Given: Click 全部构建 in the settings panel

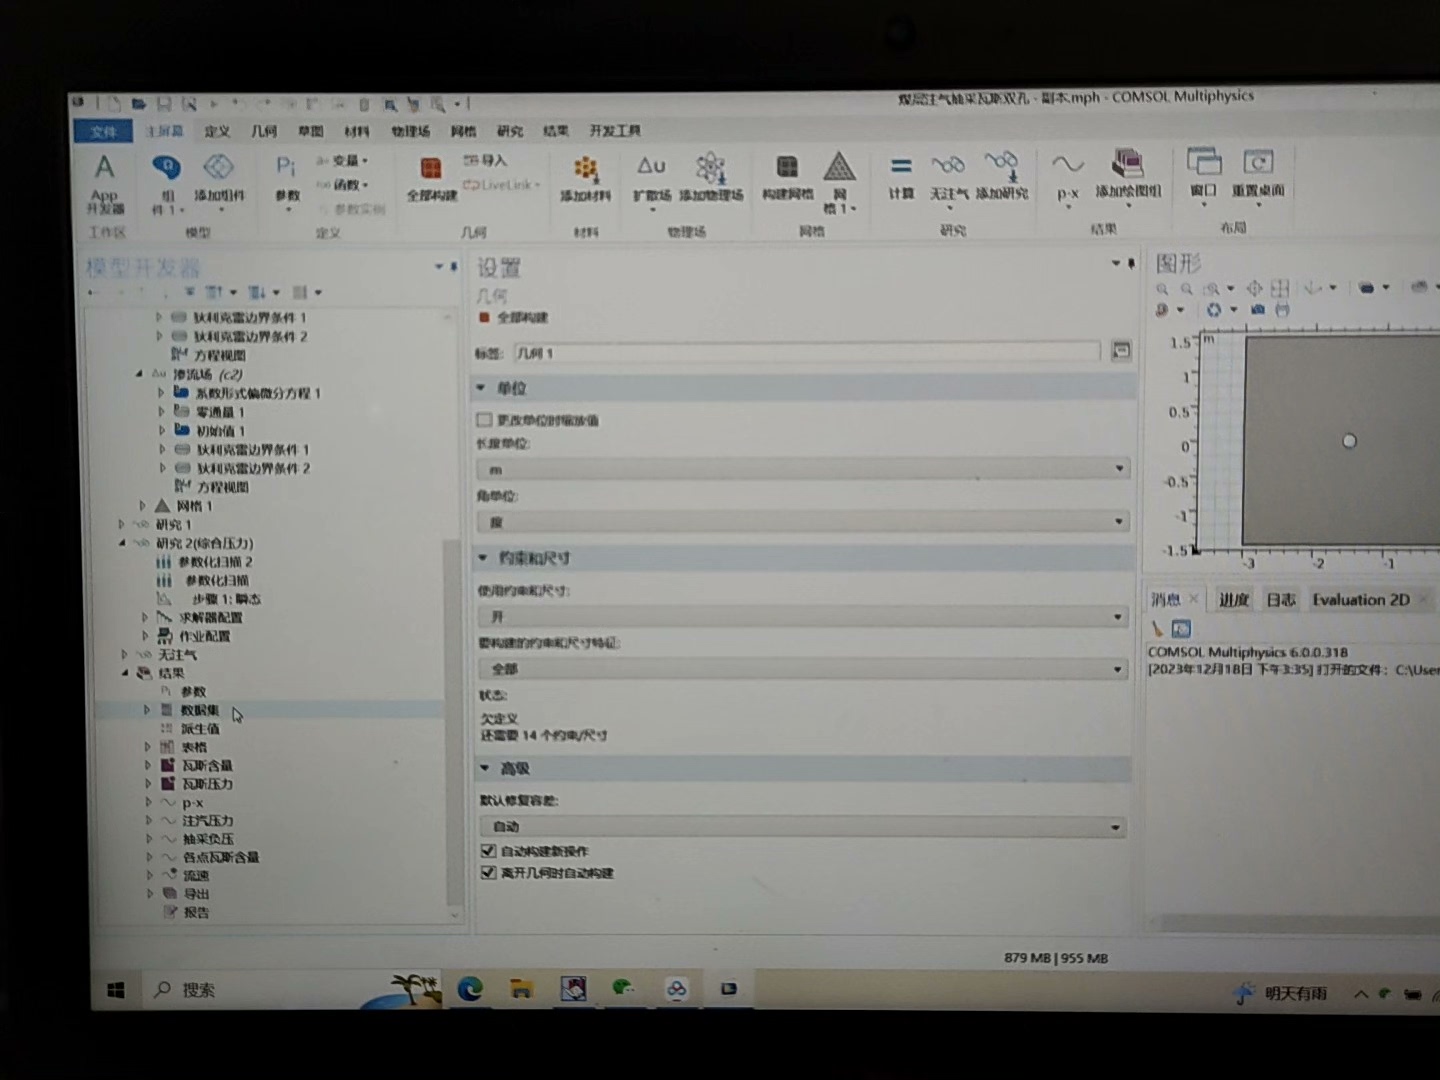Looking at the screenshot, I should [x=514, y=317].
